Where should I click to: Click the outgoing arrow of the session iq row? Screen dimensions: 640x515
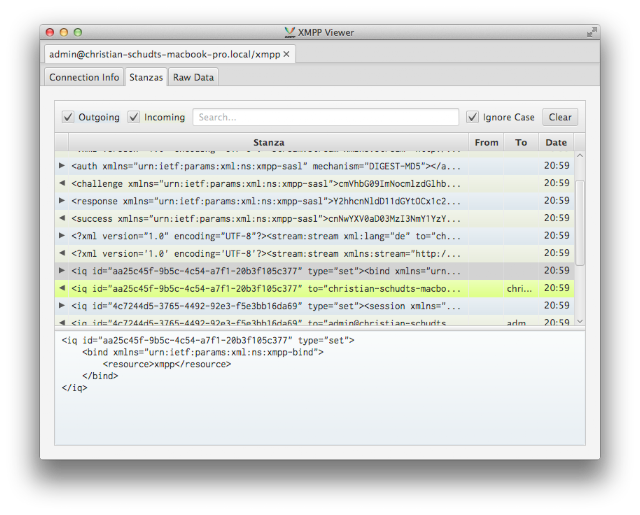(x=62, y=306)
